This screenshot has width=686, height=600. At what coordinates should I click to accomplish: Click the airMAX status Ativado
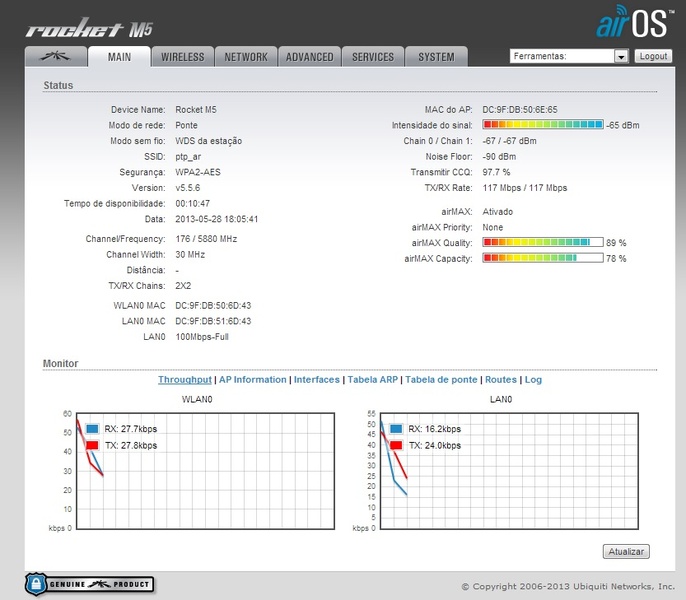(497, 212)
